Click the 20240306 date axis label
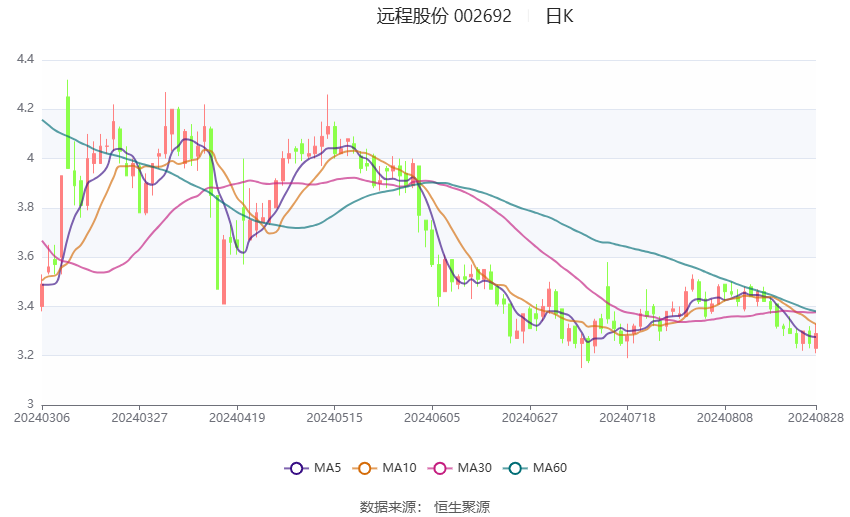 [x=42, y=418]
